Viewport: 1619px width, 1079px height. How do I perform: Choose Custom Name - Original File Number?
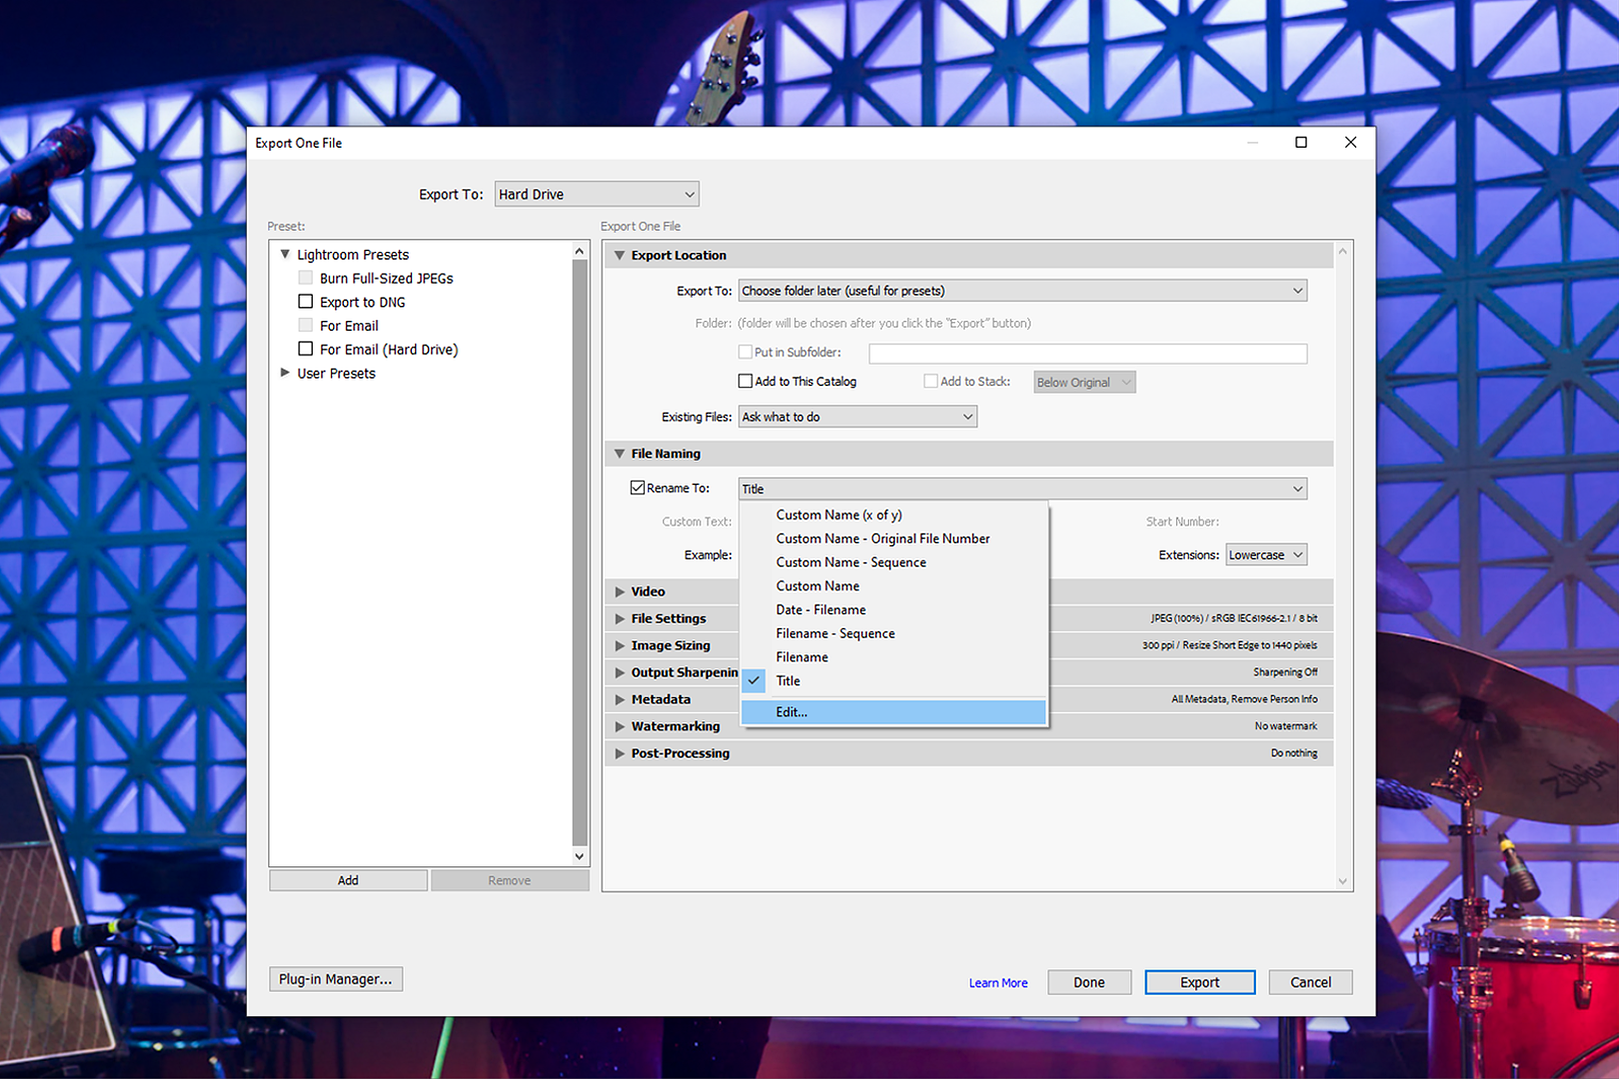point(894,539)
